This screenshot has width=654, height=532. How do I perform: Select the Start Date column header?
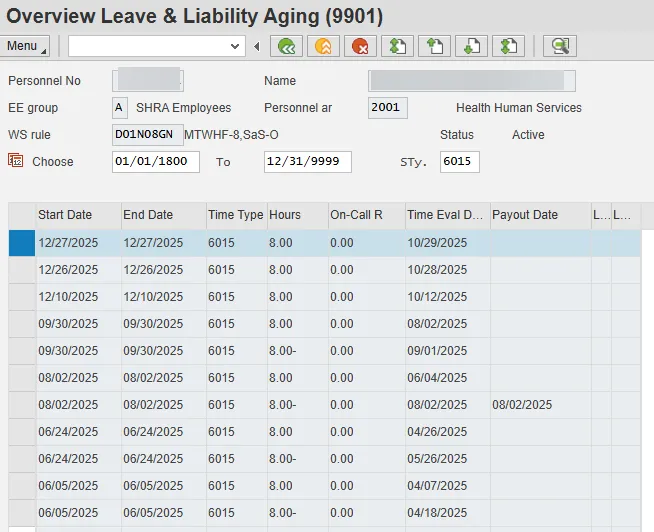(x=77, y=215)
